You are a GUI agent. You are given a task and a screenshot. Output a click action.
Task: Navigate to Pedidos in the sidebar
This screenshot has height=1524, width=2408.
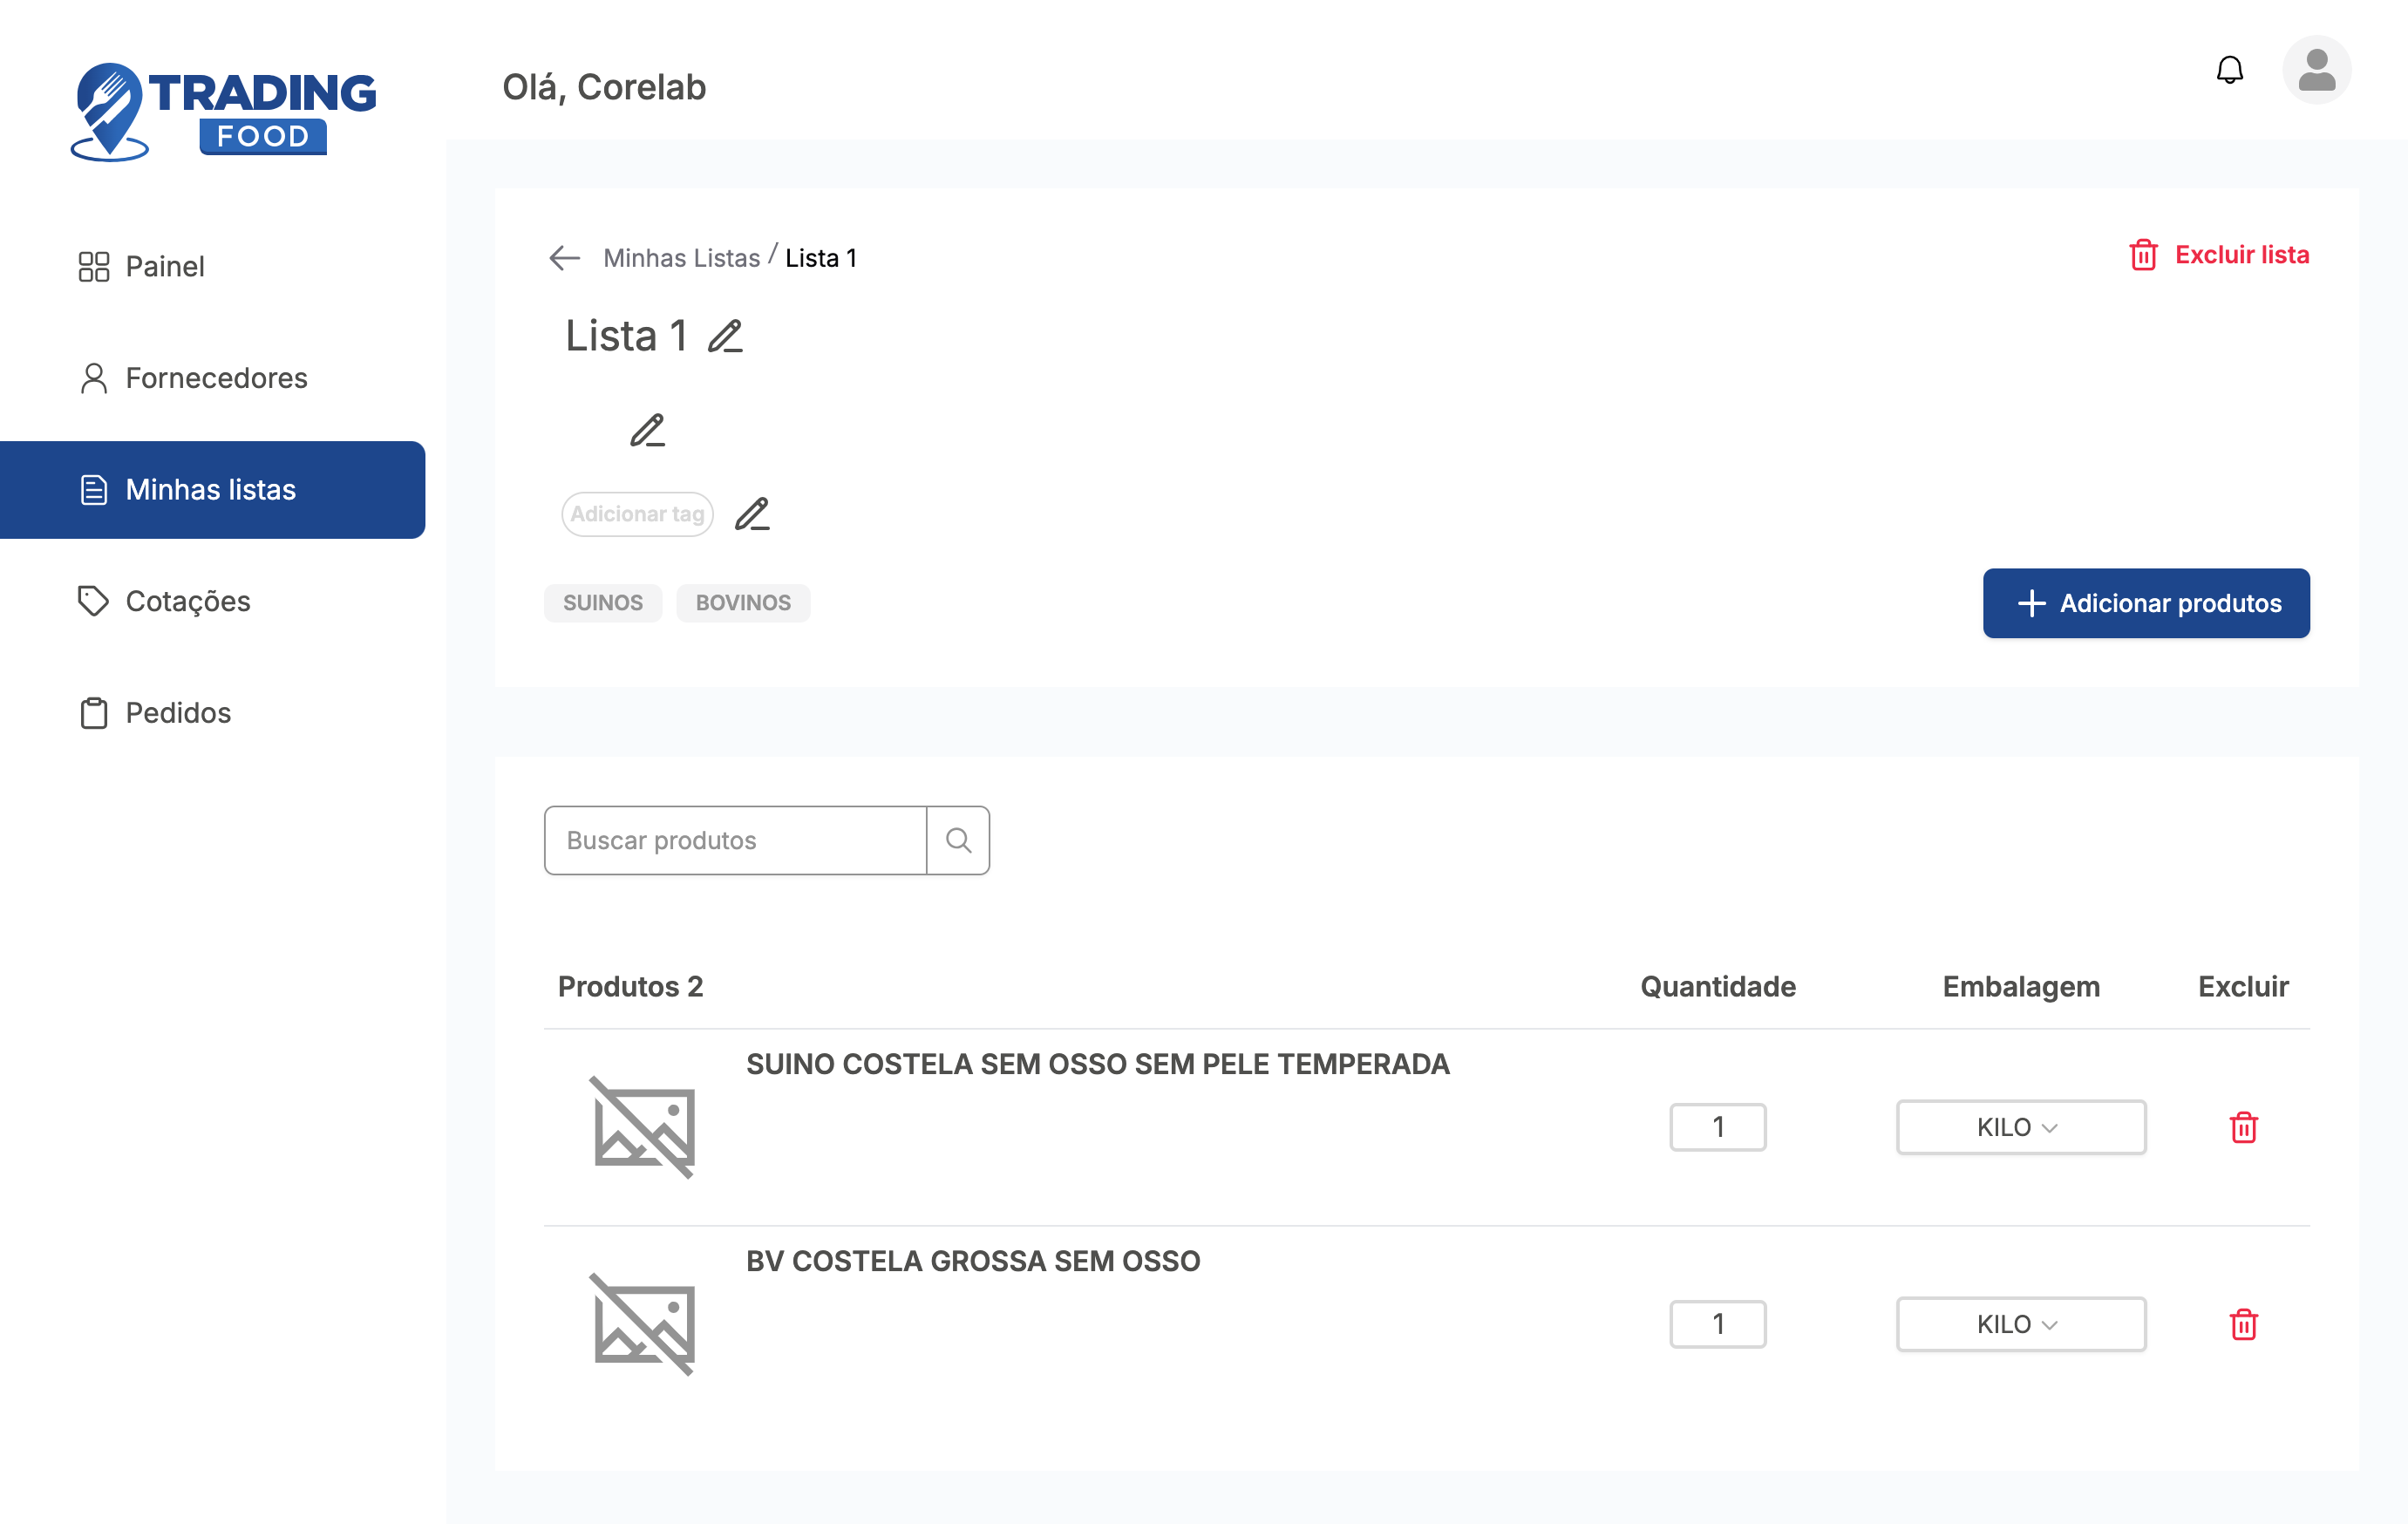(177, 713)
